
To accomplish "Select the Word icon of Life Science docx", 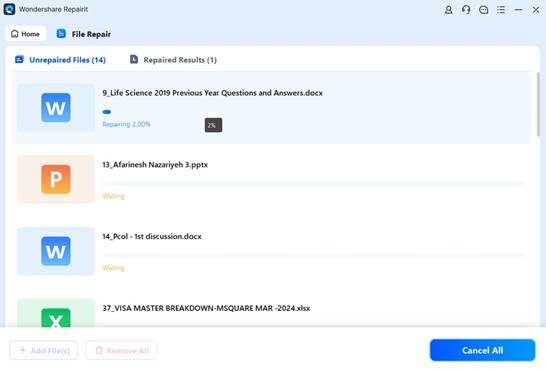I will pos(56,108).
